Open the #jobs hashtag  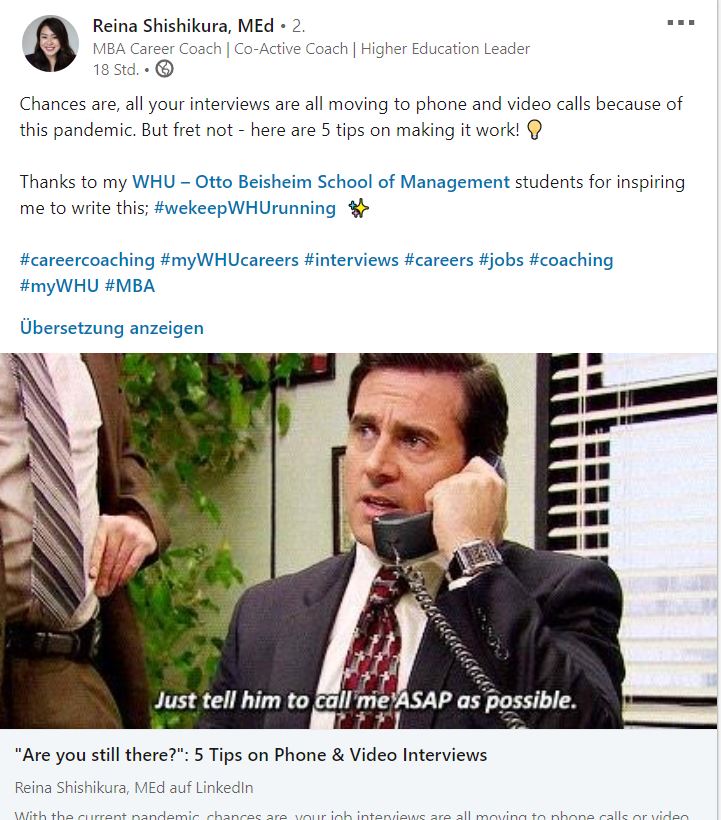click(501, 260)
